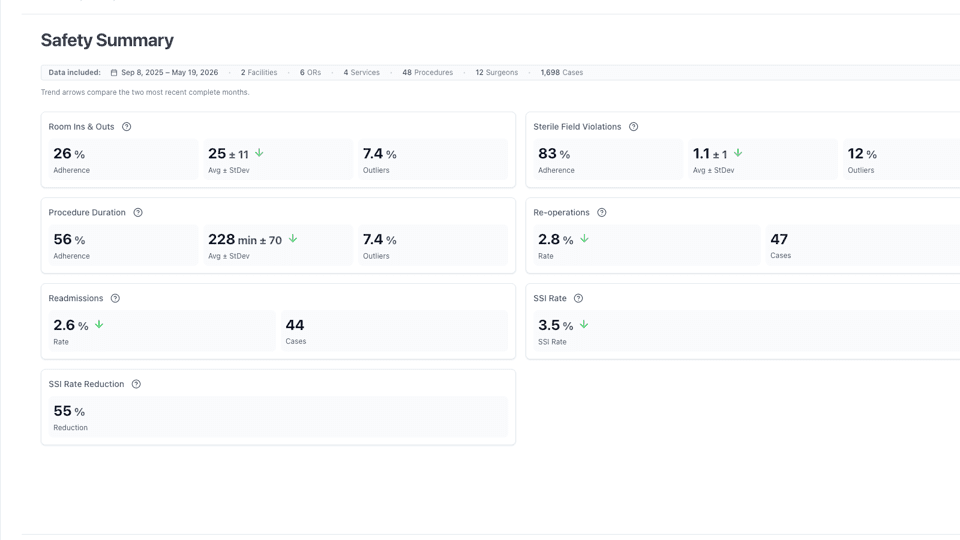The image size is (960, 540).
Task: Click the 2.8 % Re-operations Rate tile
Action: coord(647,246)
